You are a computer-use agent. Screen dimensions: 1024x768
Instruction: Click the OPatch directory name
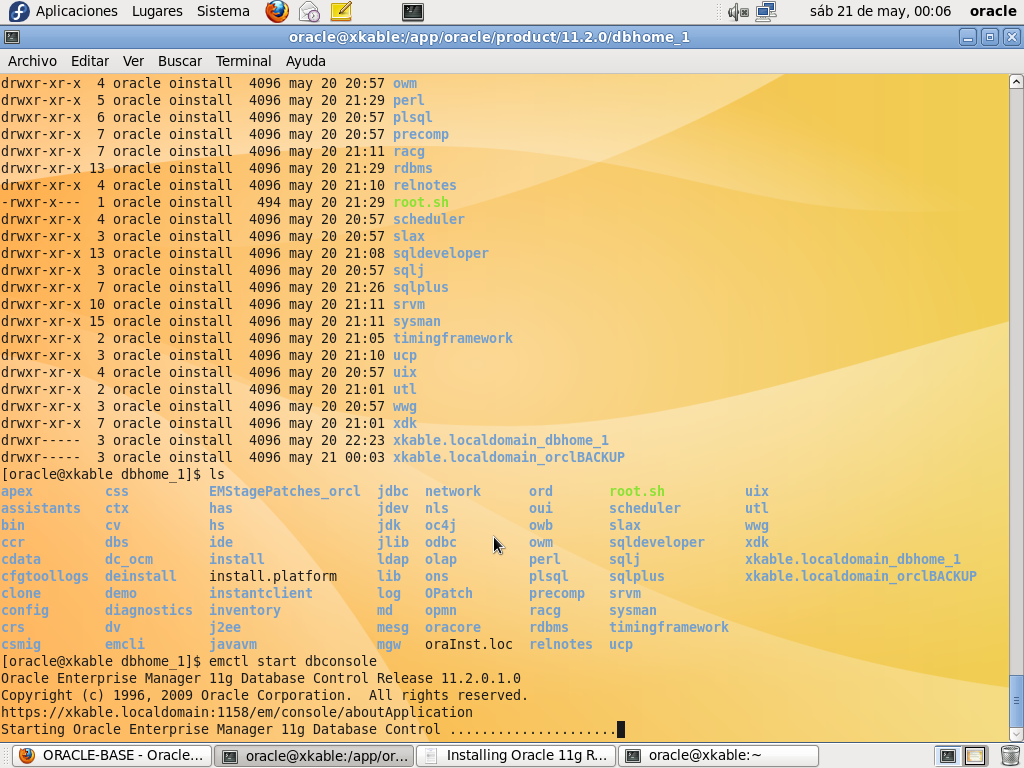tap(448, 593)
